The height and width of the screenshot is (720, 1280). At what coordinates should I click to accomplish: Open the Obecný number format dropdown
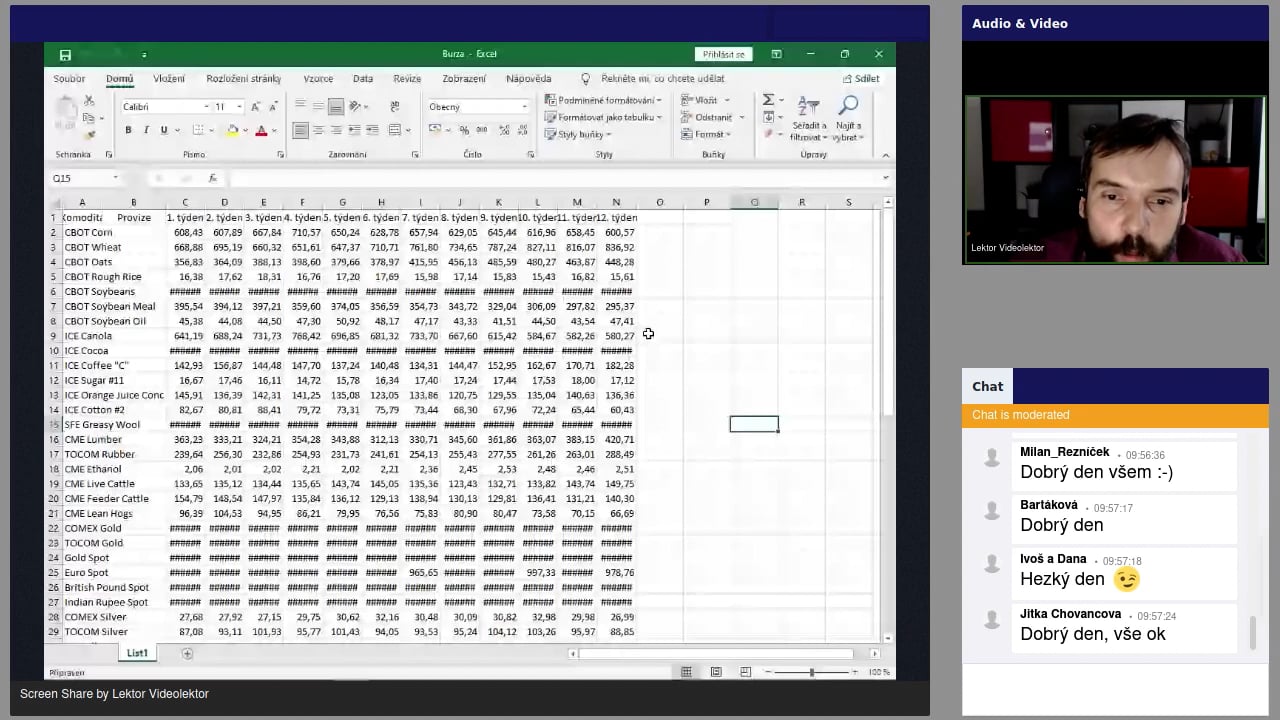[524, 107]
